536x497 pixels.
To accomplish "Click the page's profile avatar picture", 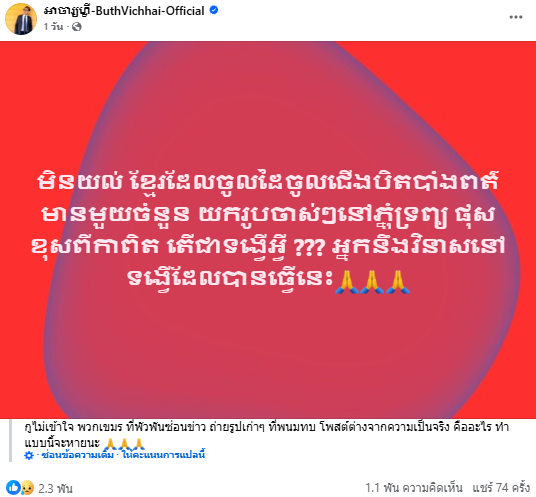I will pyautogui.click(x=21, y=19).
